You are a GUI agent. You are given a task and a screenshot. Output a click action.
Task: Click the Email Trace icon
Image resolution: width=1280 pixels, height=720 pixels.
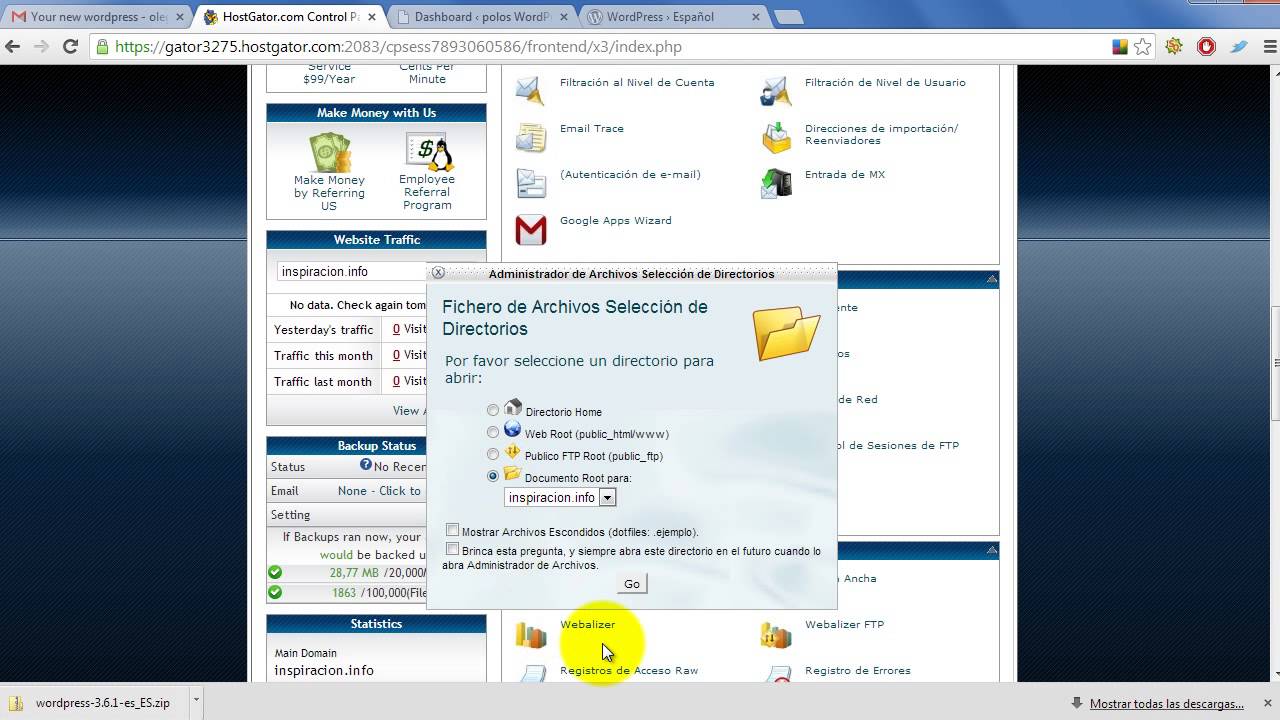[x=530, y=137]
